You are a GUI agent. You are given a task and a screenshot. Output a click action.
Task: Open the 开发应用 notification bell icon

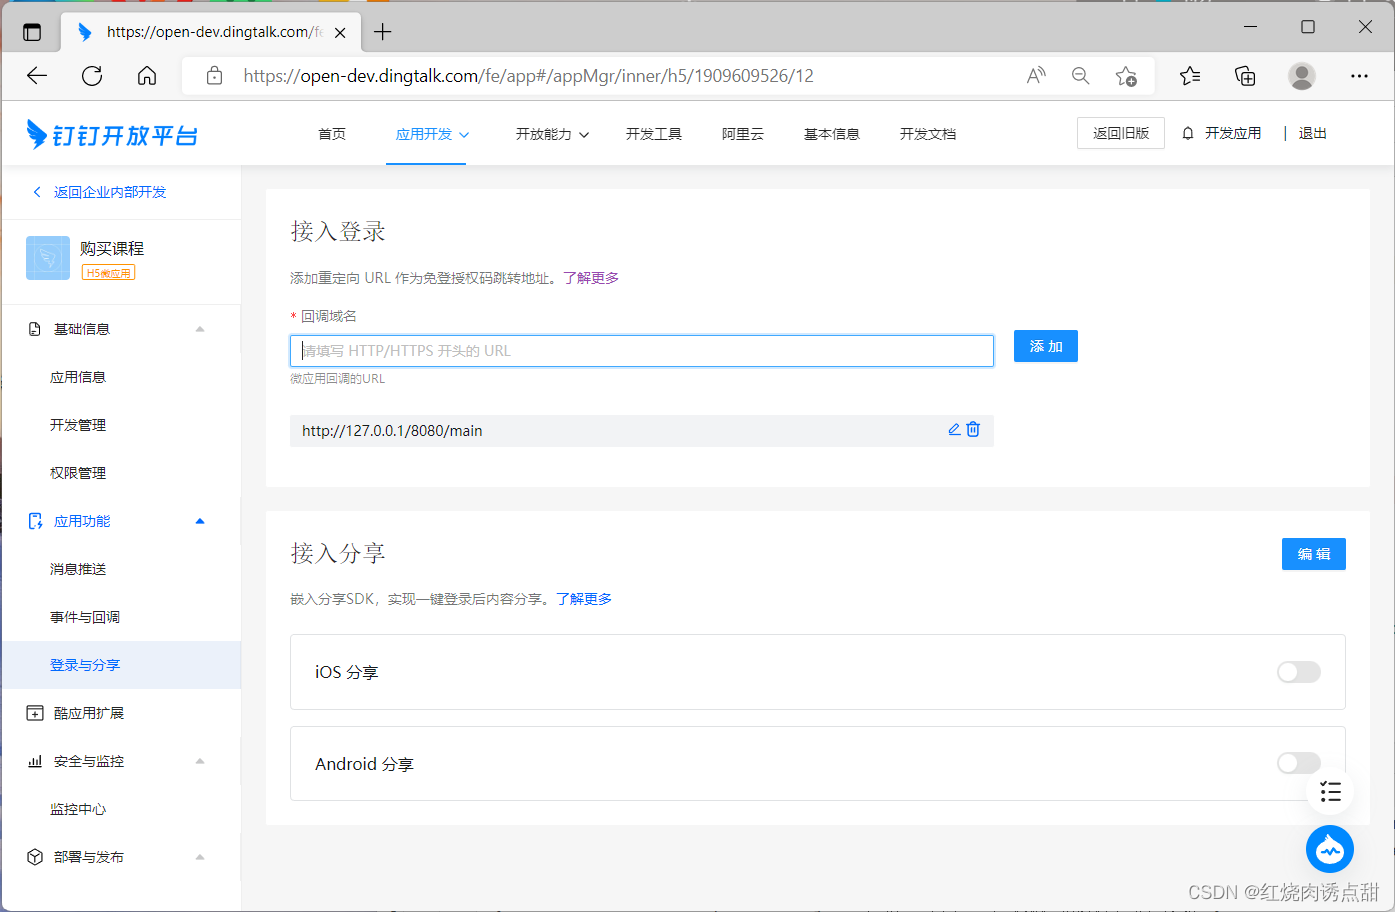(1190, 133)
